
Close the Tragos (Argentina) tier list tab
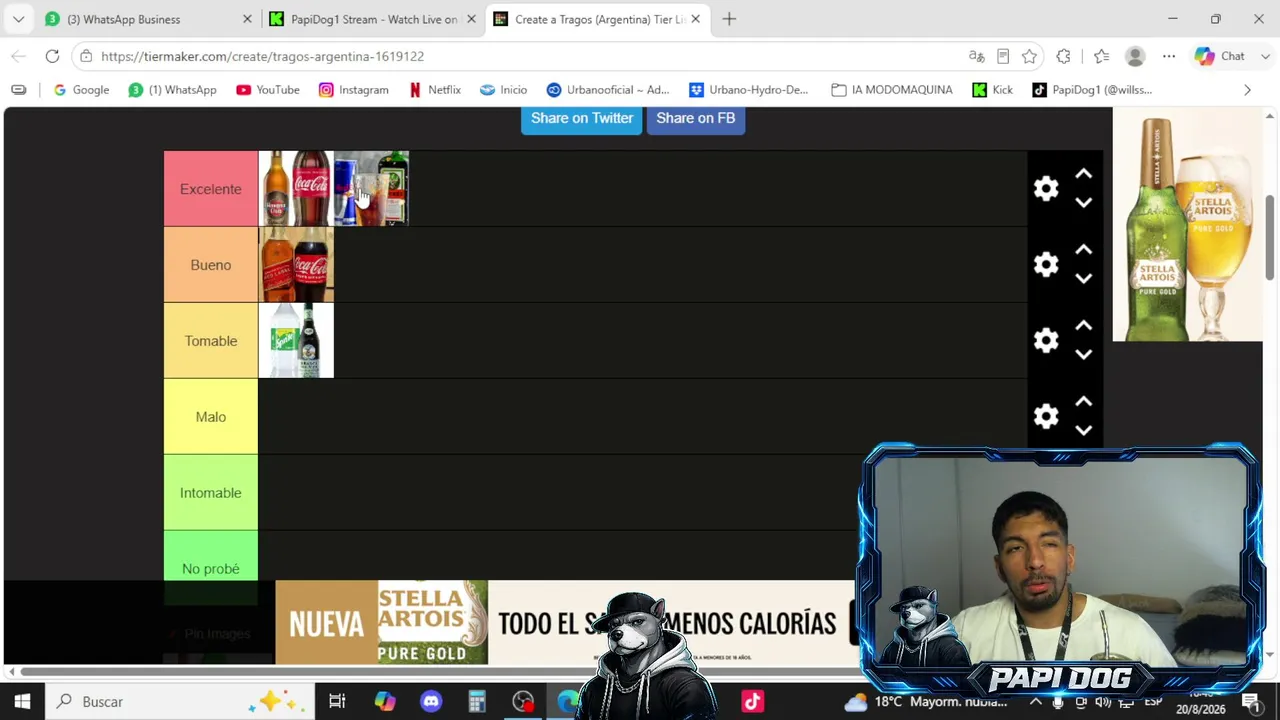(695, 19)
